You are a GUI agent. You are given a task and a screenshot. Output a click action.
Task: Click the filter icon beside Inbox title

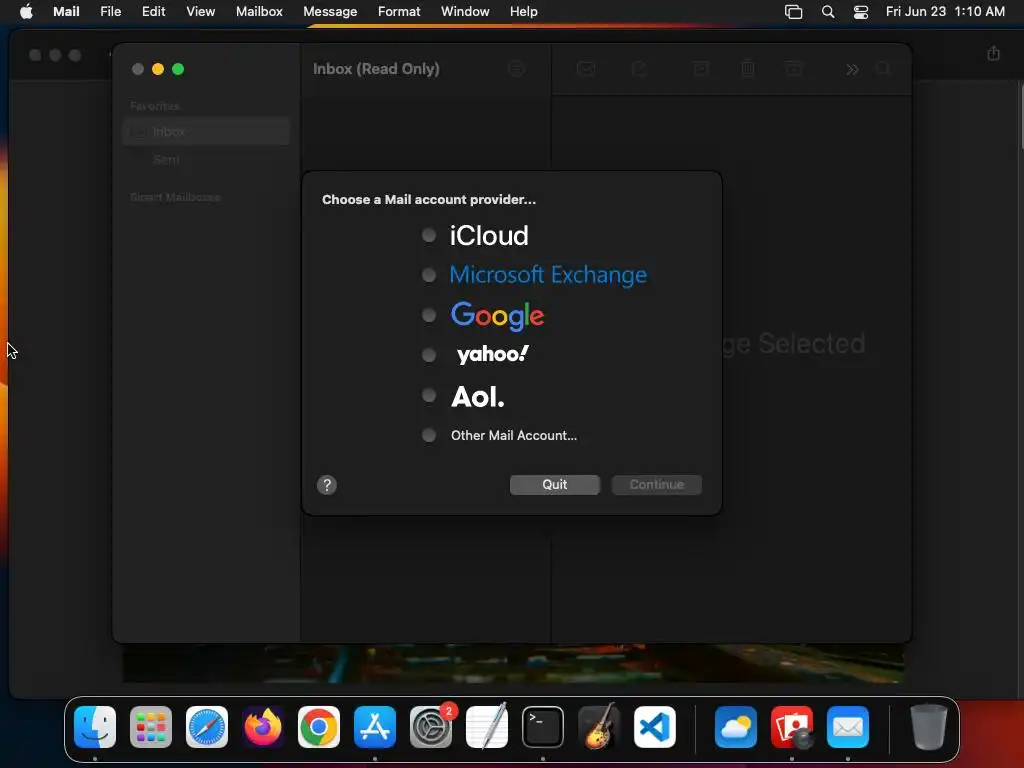[x=516, y=68]
